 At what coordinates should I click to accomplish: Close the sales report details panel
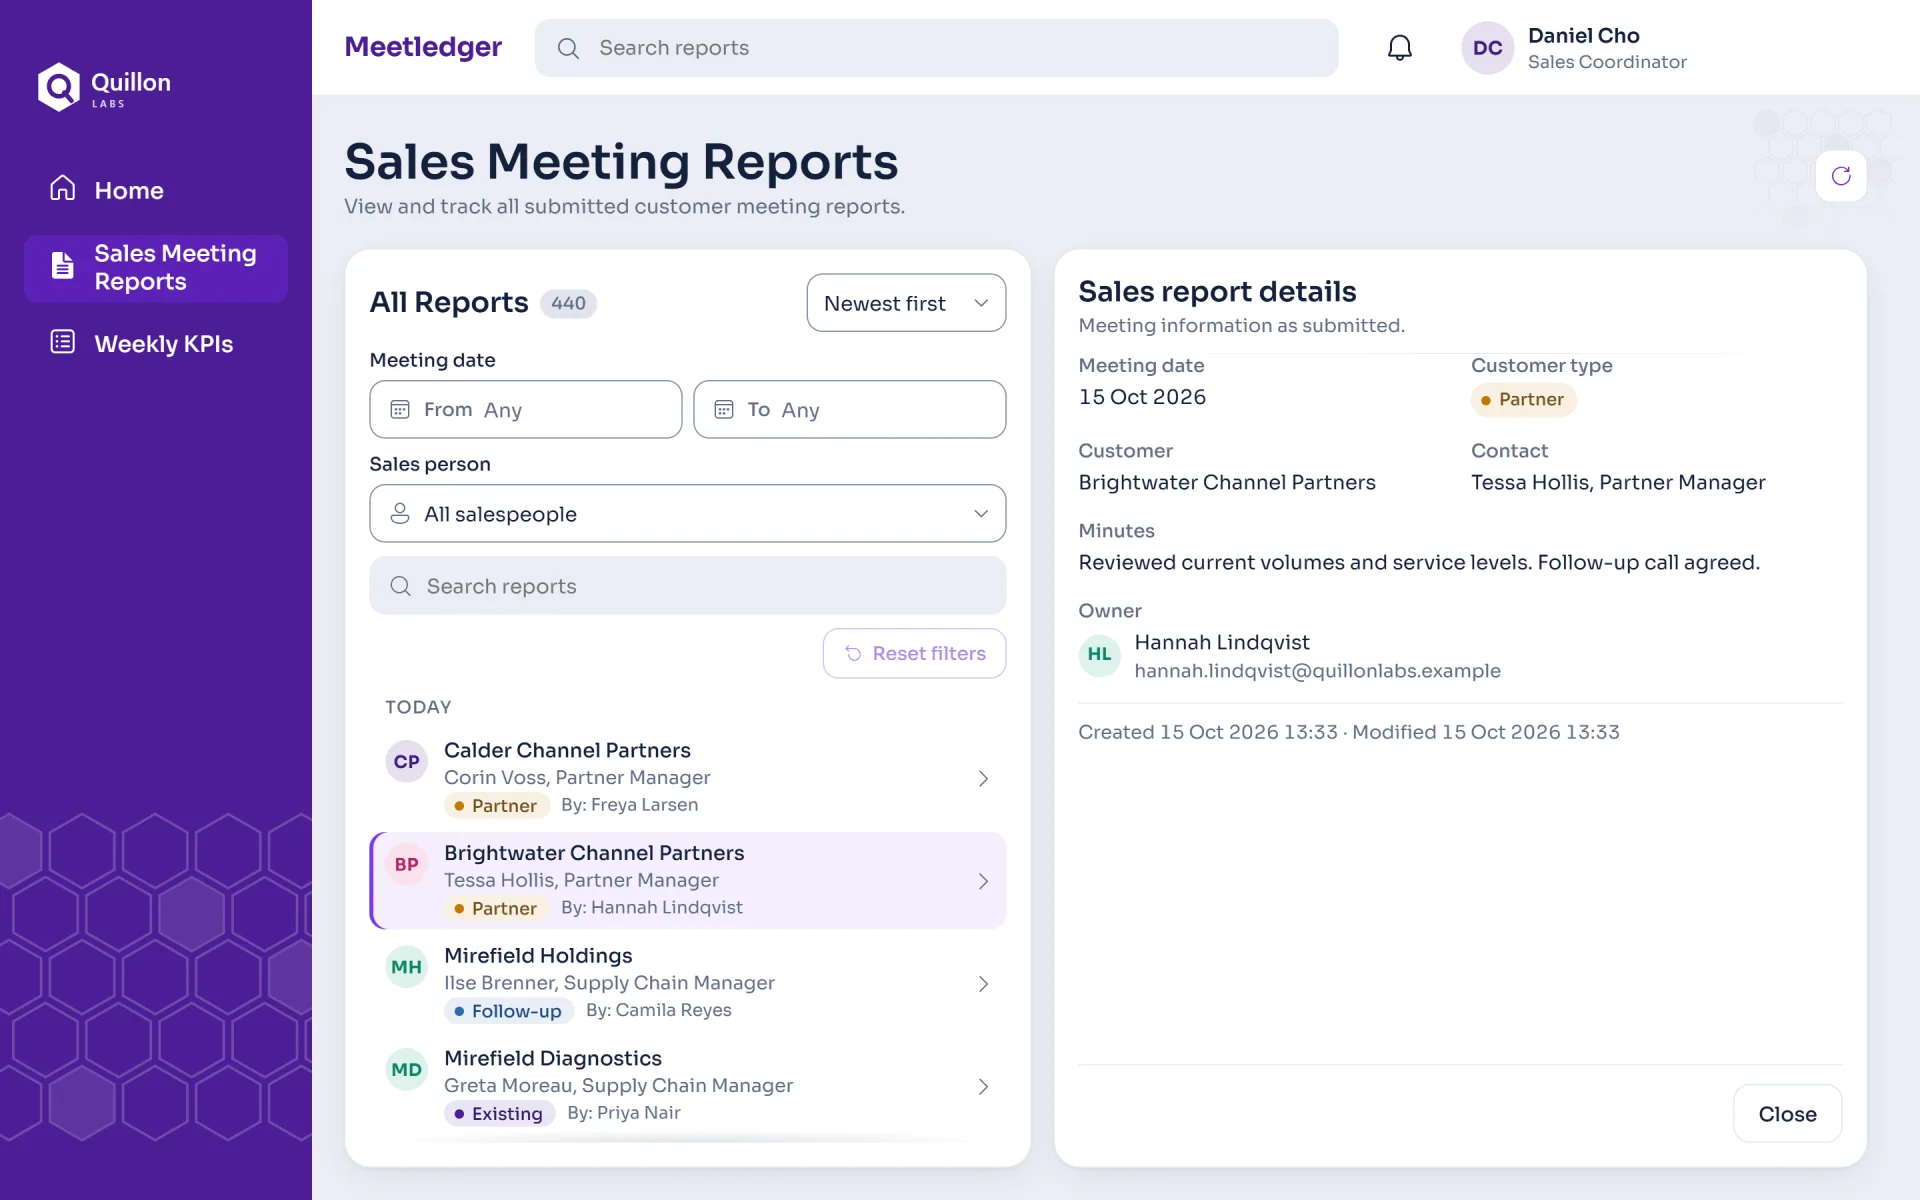[1787, 1114]
